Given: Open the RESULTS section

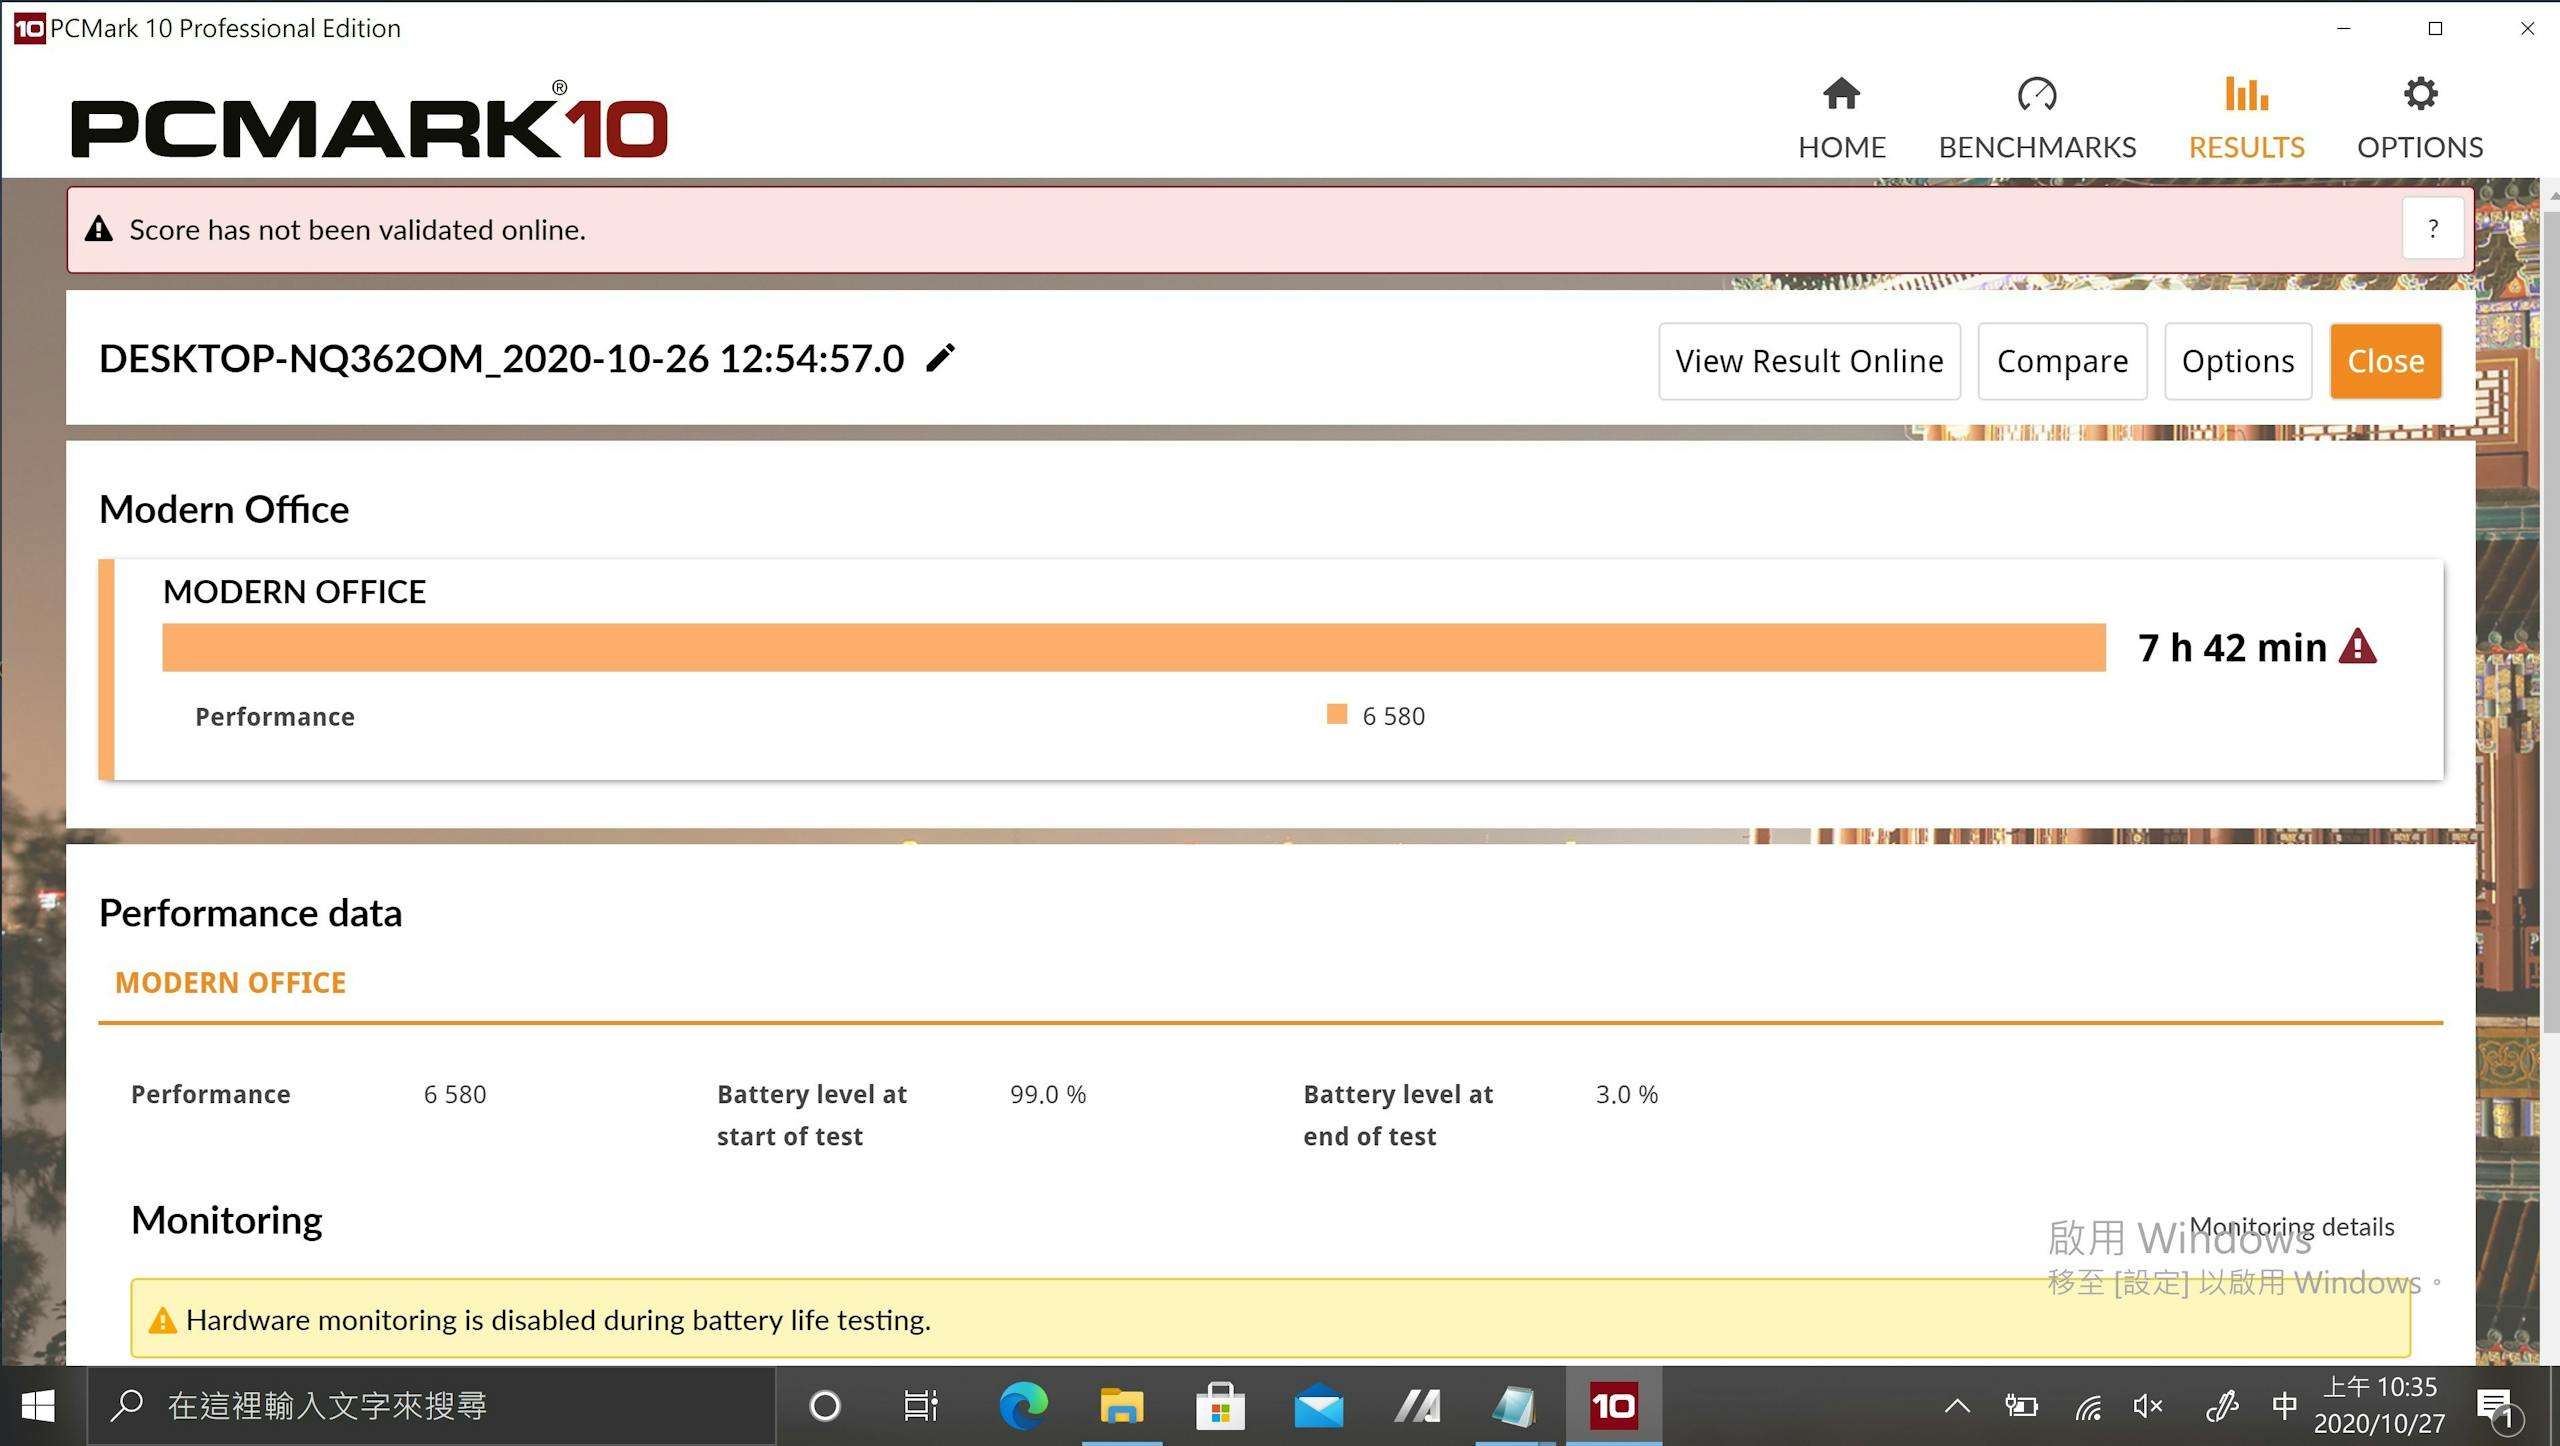Looking at the screenshot, I should pyautogui.click(x=2246, y=118).
